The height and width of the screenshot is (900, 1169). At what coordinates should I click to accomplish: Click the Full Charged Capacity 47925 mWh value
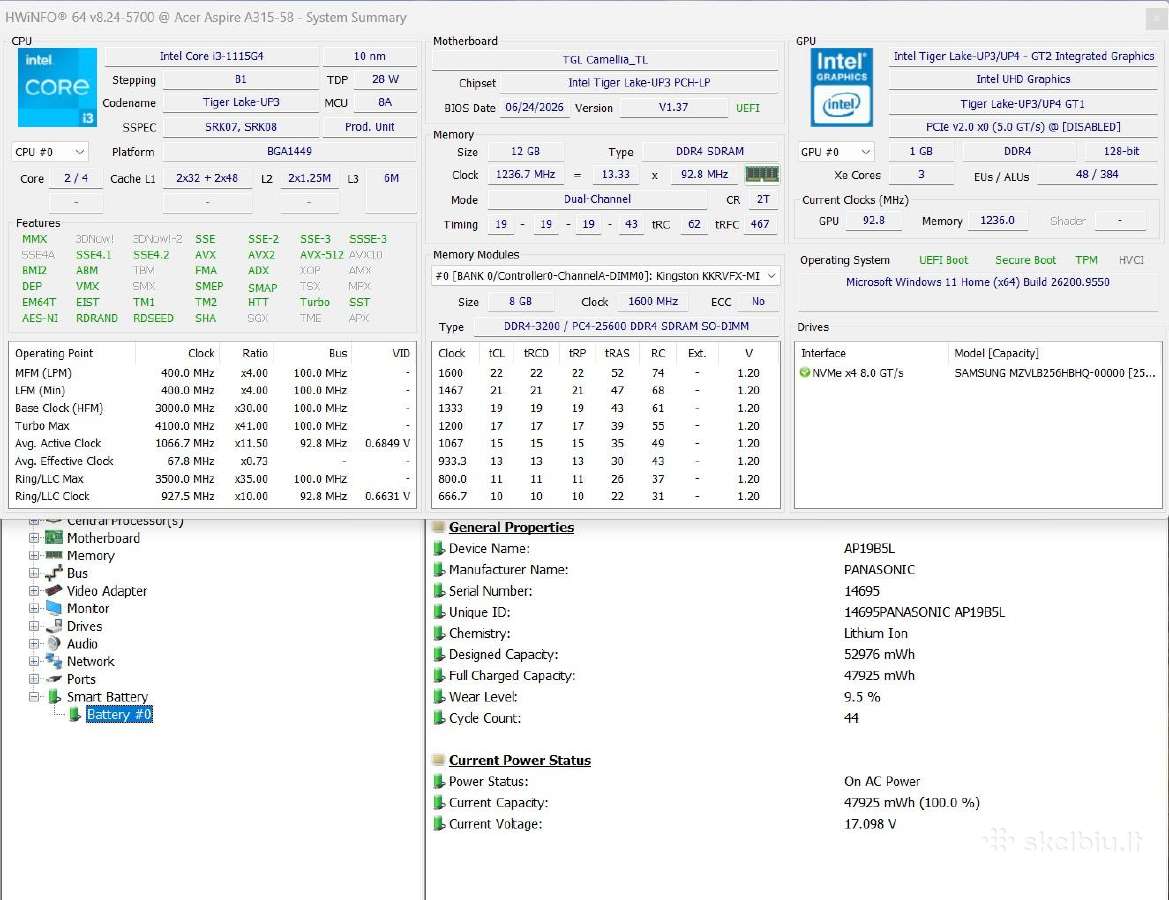879,676
